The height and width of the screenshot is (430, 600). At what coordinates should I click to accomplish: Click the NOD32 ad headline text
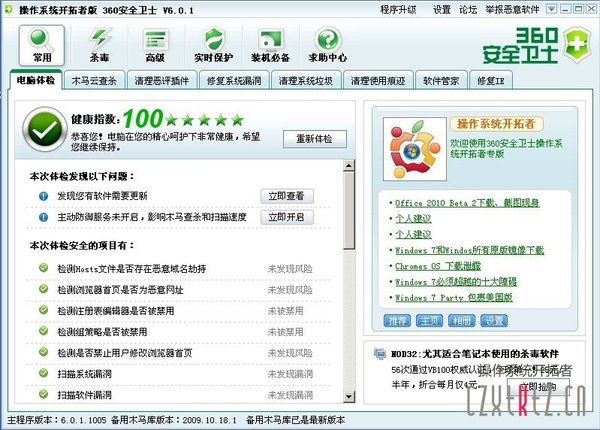tap(474, 354)
